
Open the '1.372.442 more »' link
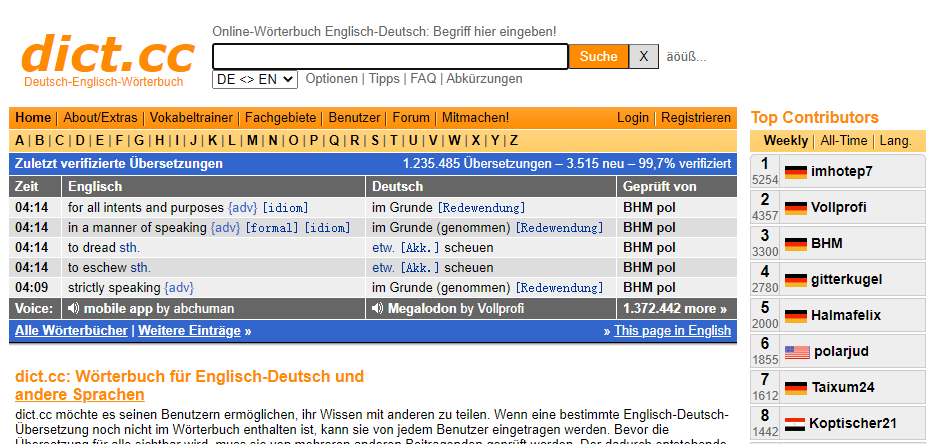(x=675, y=309)
